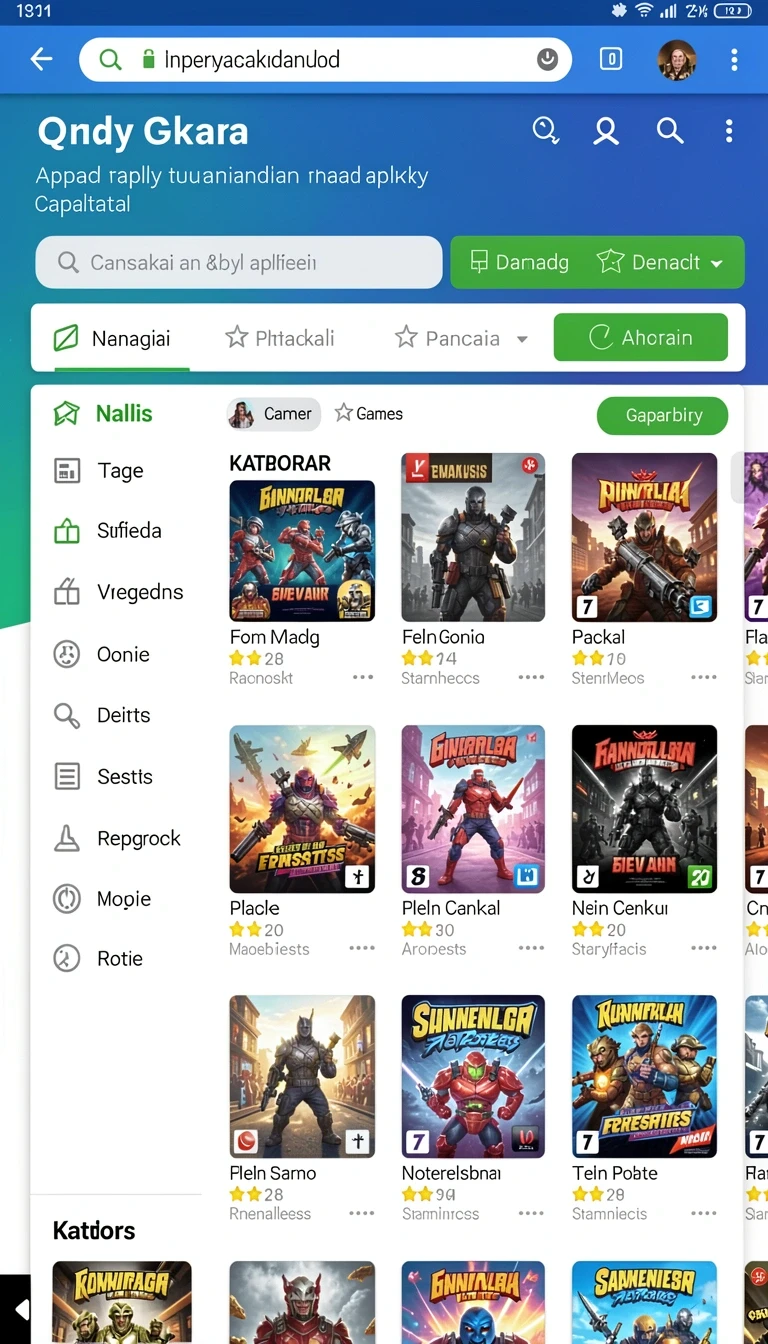Click the KATBORAR section heading

[x=280, y=463]
